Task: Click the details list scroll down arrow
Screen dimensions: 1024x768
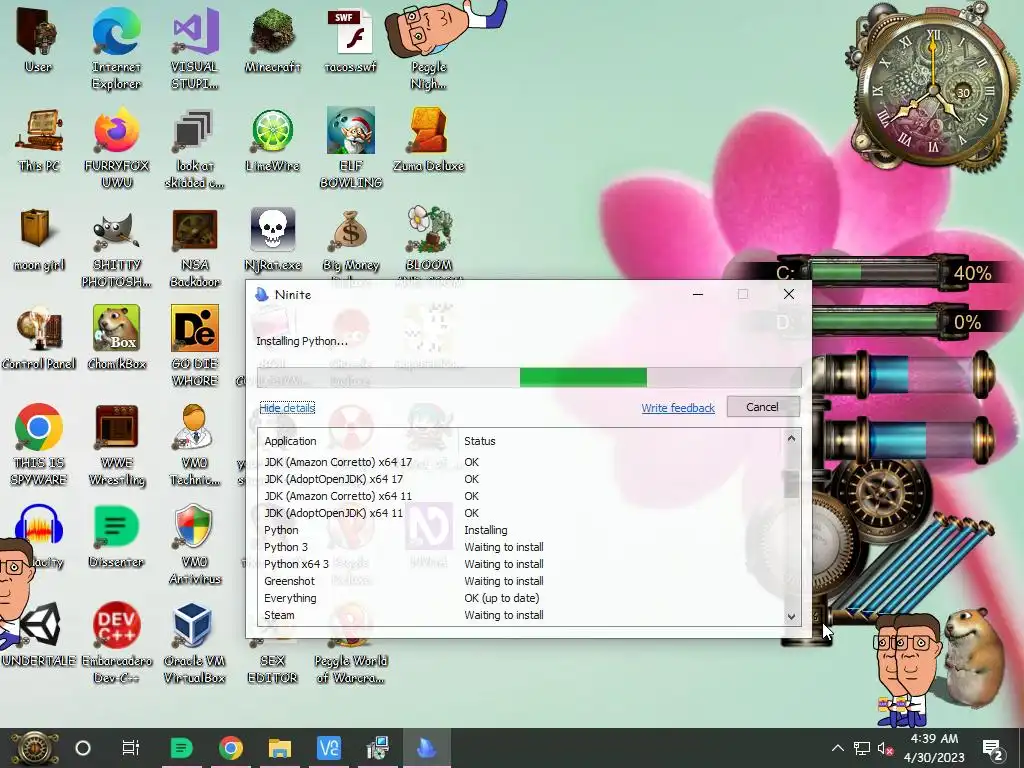Action: pos(792,616)
